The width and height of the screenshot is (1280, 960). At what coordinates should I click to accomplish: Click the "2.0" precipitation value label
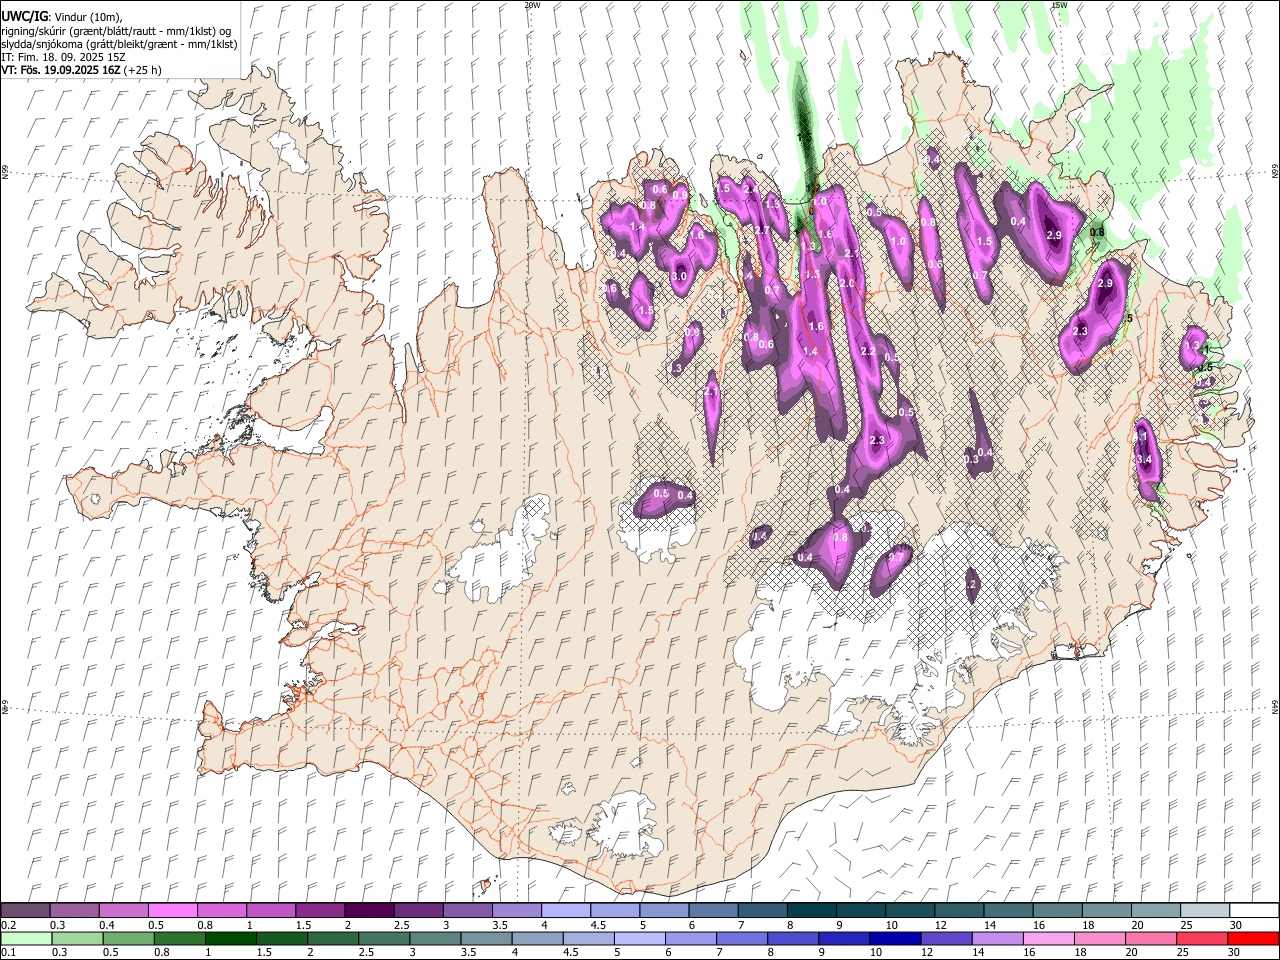(x=847, y=284)
